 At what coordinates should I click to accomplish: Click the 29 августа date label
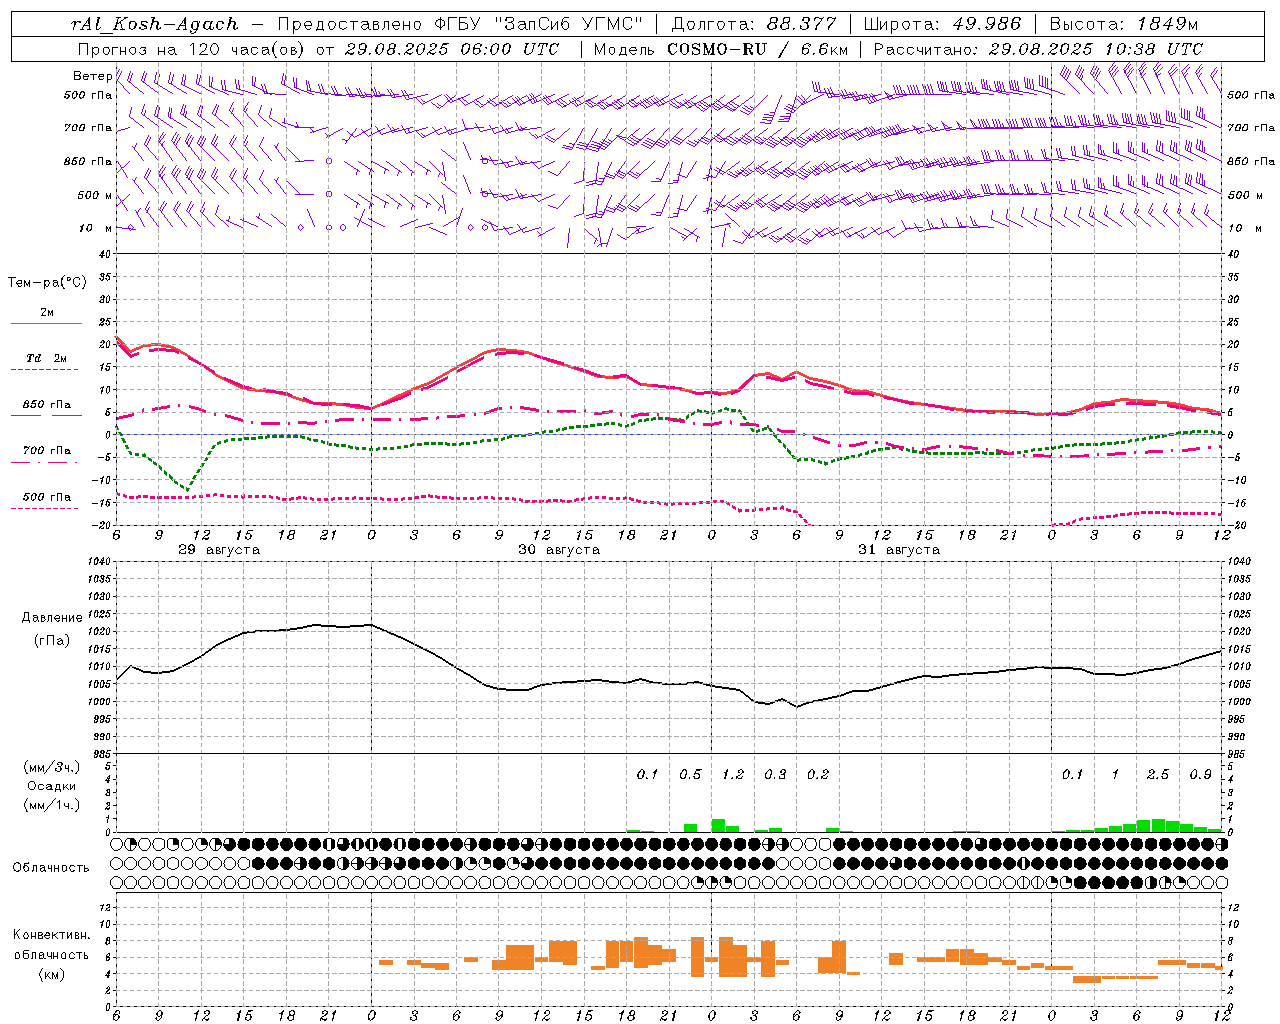coord(219,550)
